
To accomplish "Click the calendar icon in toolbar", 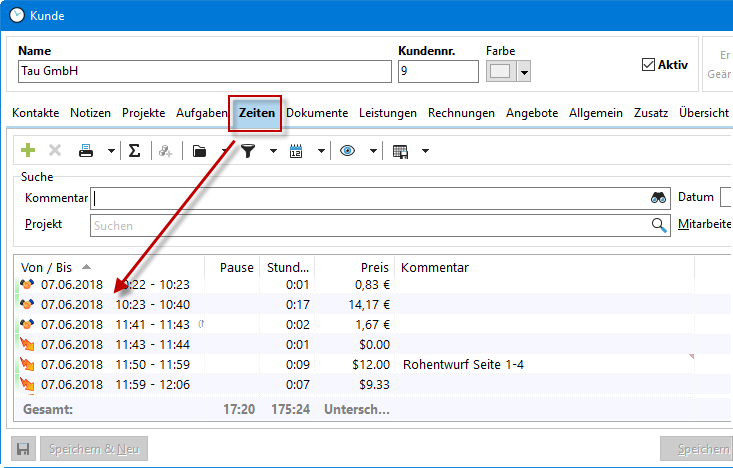I will [x=296, y=151].
